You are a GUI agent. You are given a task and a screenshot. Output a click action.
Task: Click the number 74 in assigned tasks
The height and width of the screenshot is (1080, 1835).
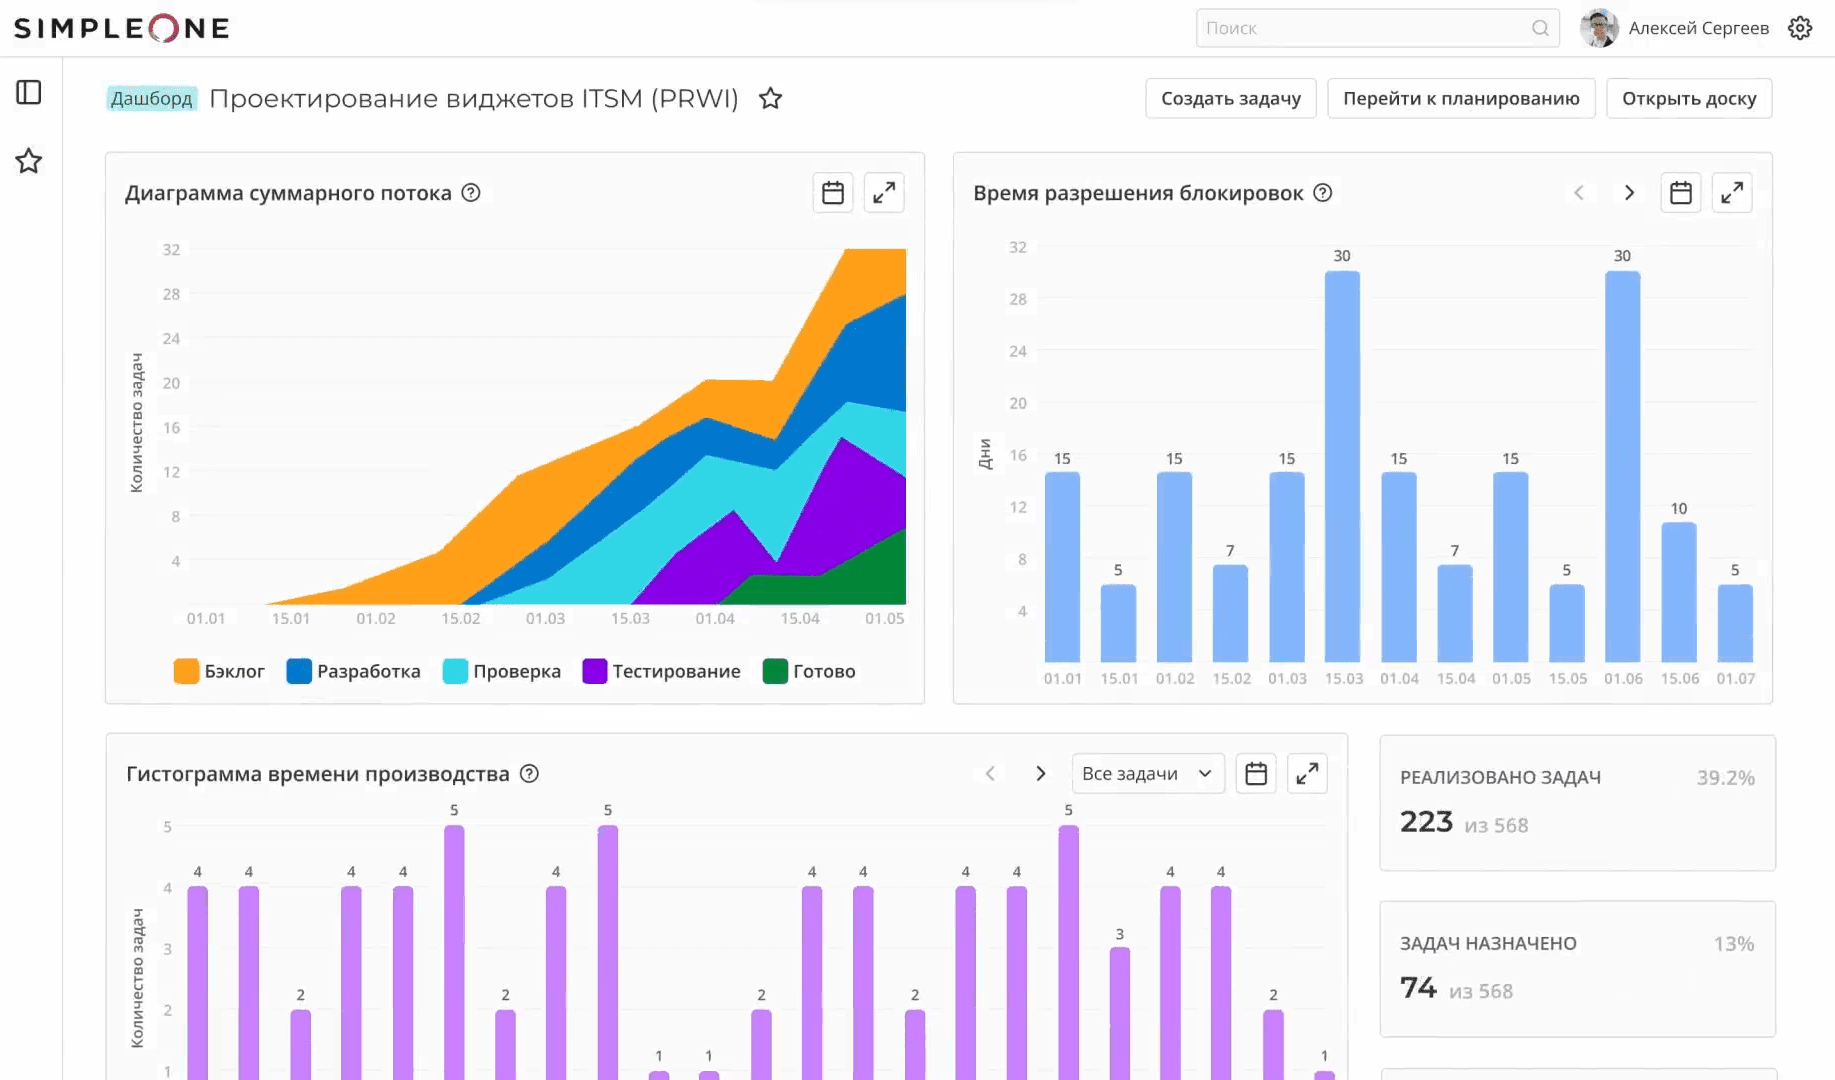1418,988
